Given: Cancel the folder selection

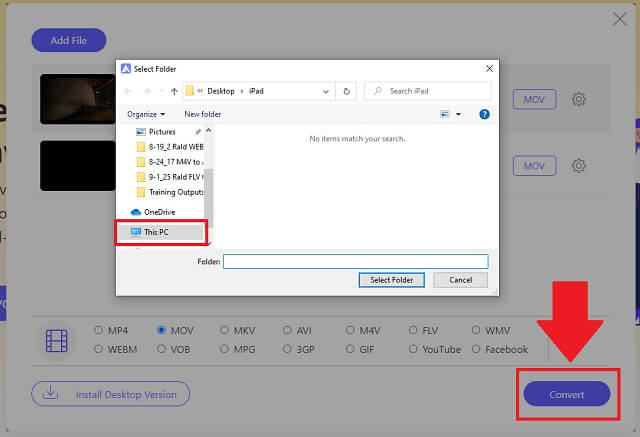Looking at the screenshot, I should 460,280.
